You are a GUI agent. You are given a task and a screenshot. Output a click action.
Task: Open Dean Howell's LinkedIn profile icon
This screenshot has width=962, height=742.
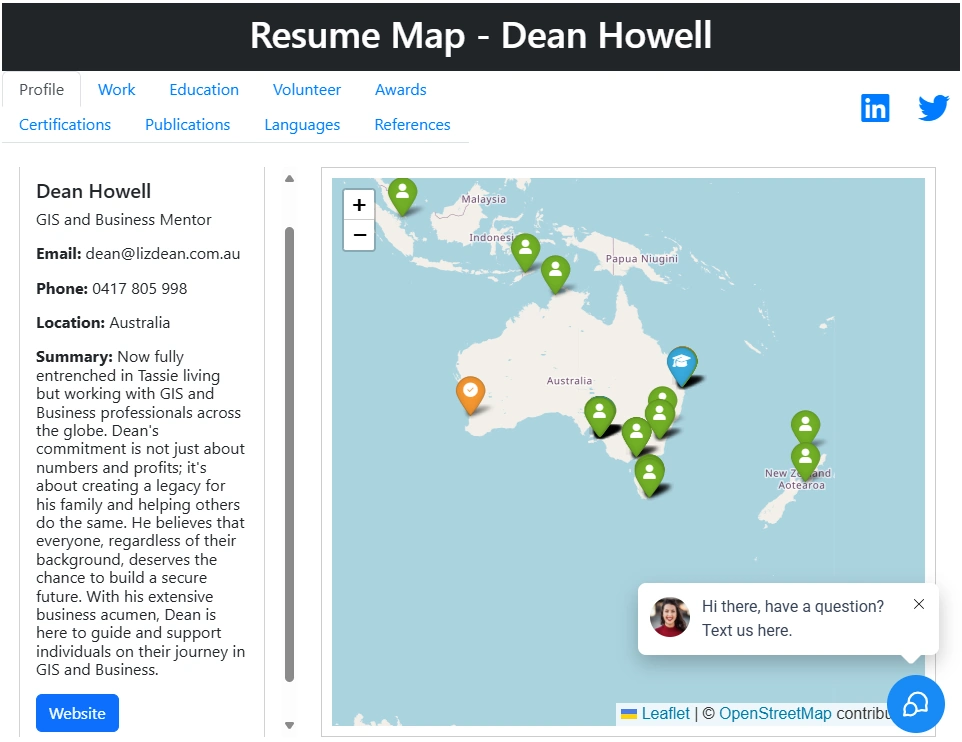click(x=875, y=107)
